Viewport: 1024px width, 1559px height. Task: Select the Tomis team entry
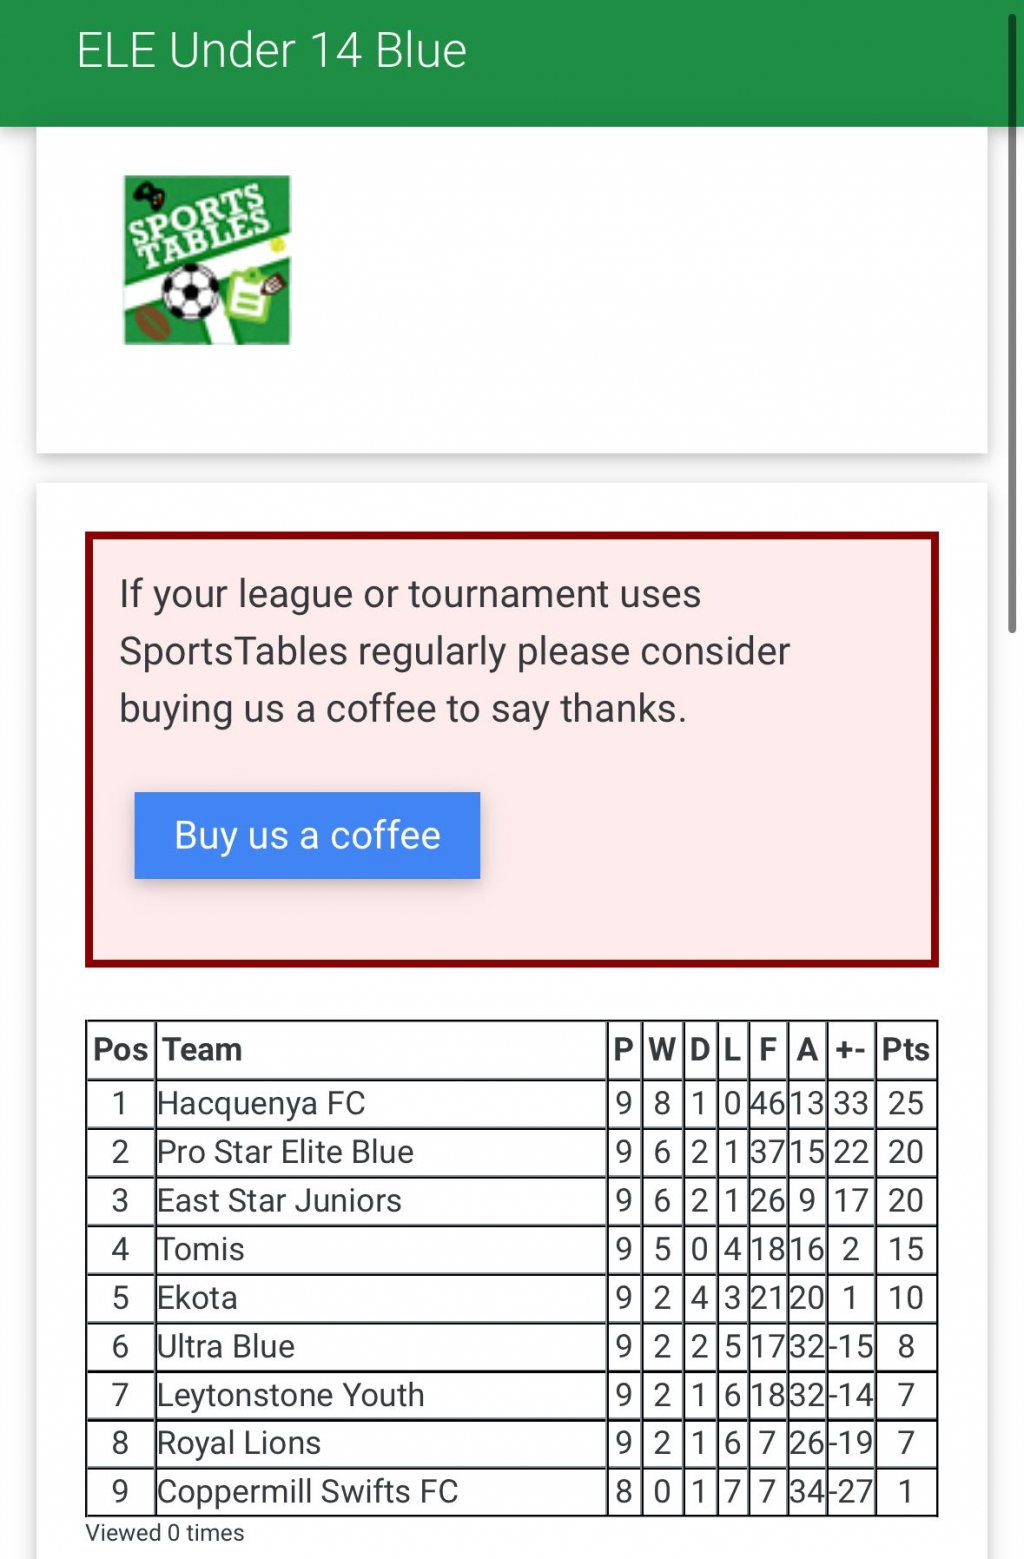202,1249
